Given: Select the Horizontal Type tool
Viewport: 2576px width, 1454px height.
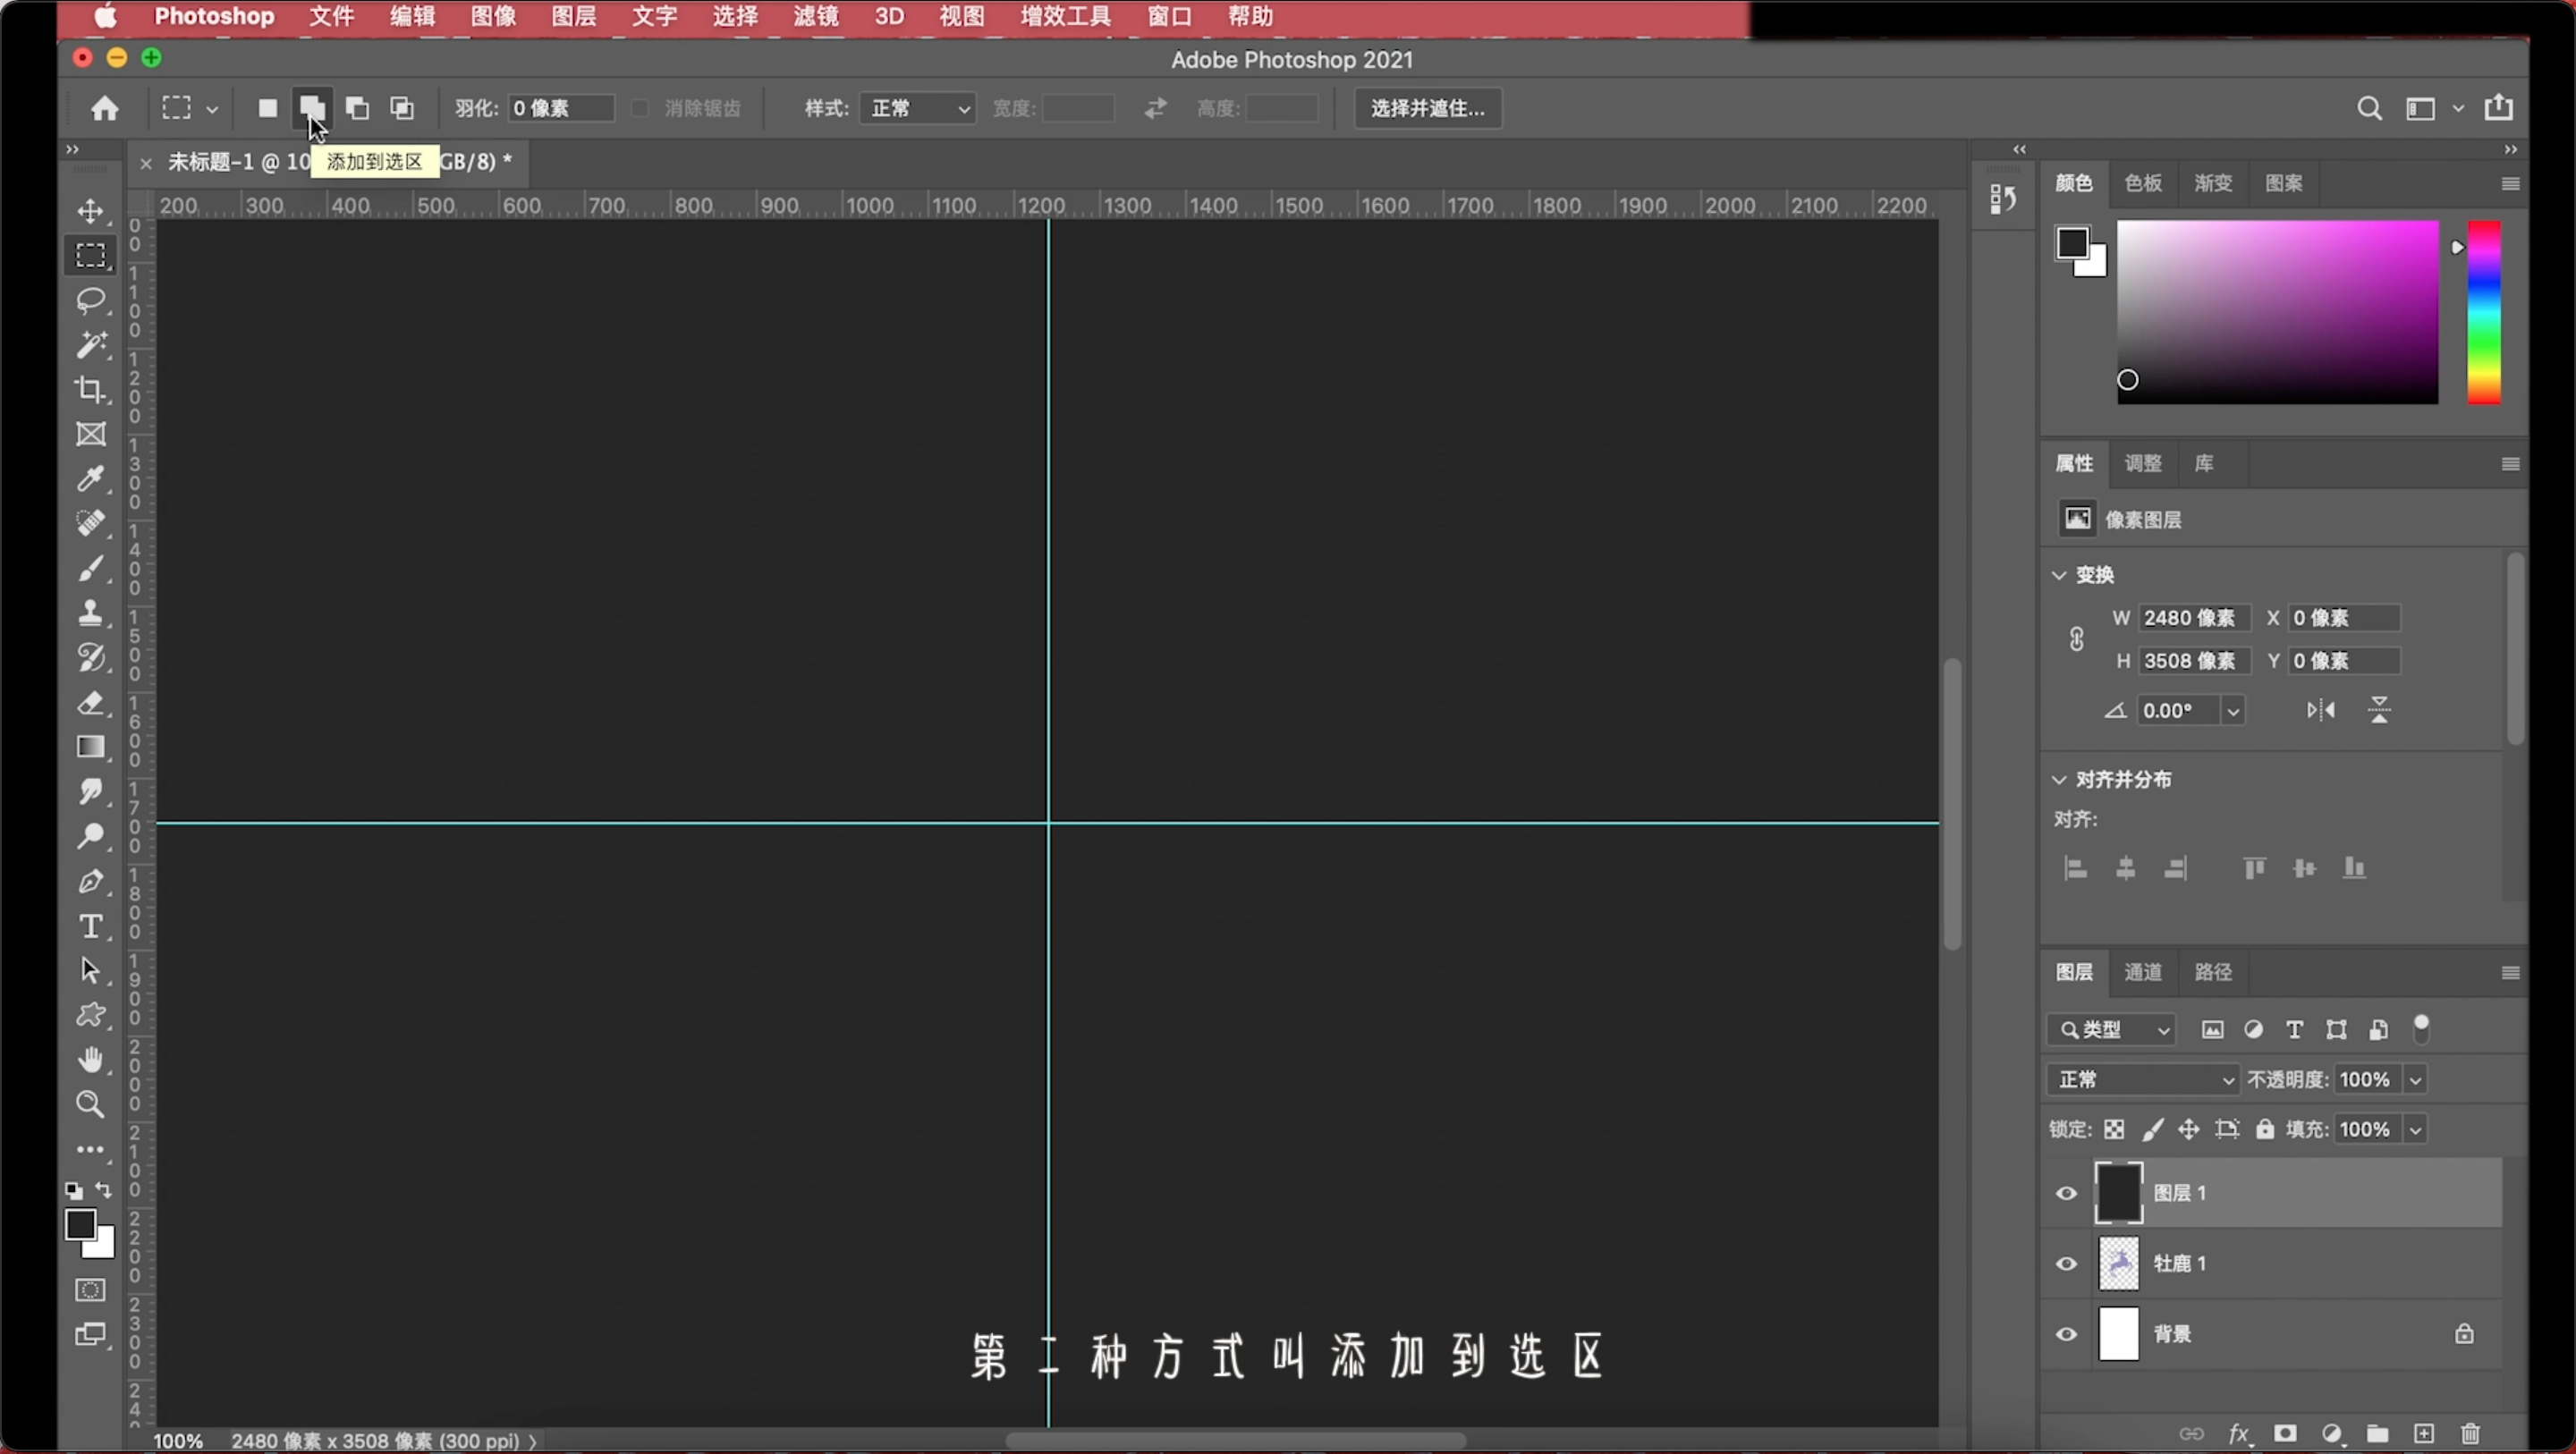Looking at the screenshot, I should pos(91,926).
